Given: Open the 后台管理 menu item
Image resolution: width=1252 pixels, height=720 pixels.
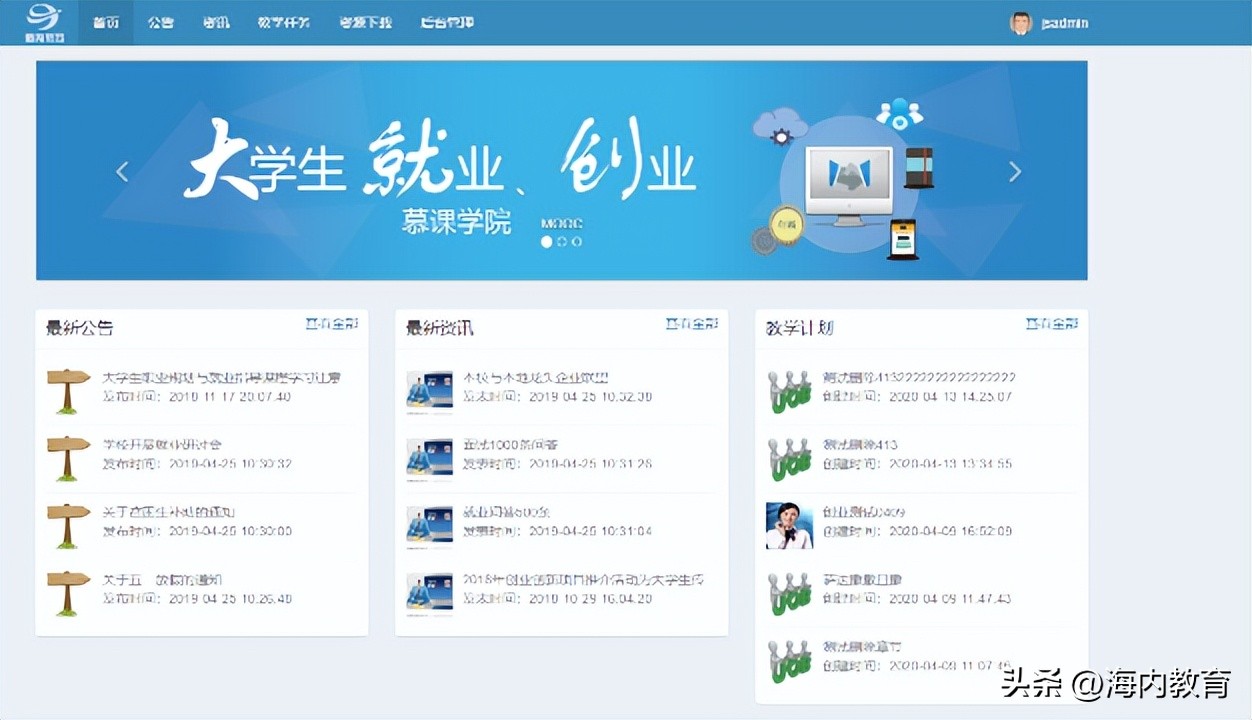Looking at the screenshot, I should click(x=446, y=21).
